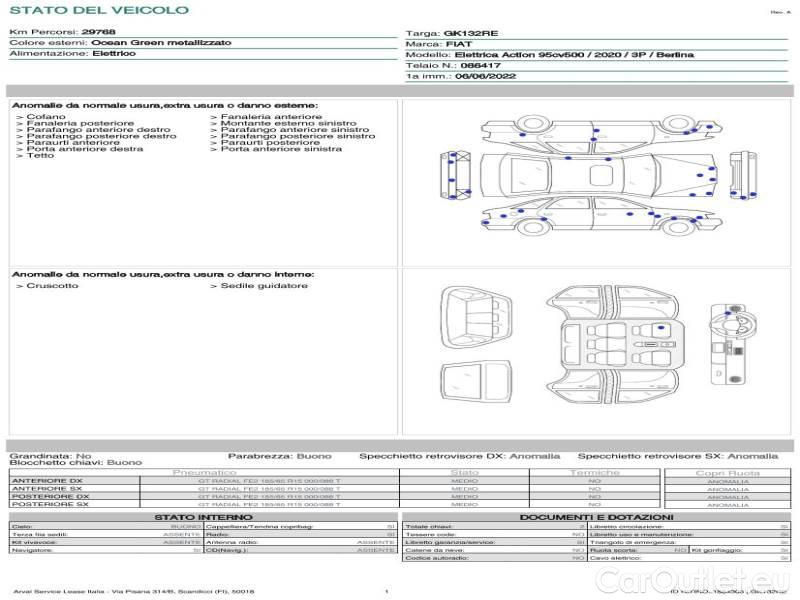Click the STATO INTERNO section header
Screen dimensions: 800x600
(204, 516)
